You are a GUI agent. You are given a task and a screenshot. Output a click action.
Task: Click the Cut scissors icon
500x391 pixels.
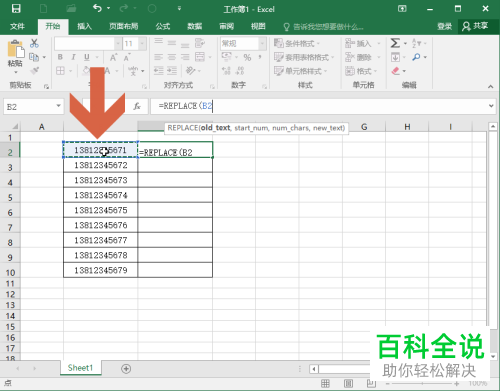[x=34, y=43]
